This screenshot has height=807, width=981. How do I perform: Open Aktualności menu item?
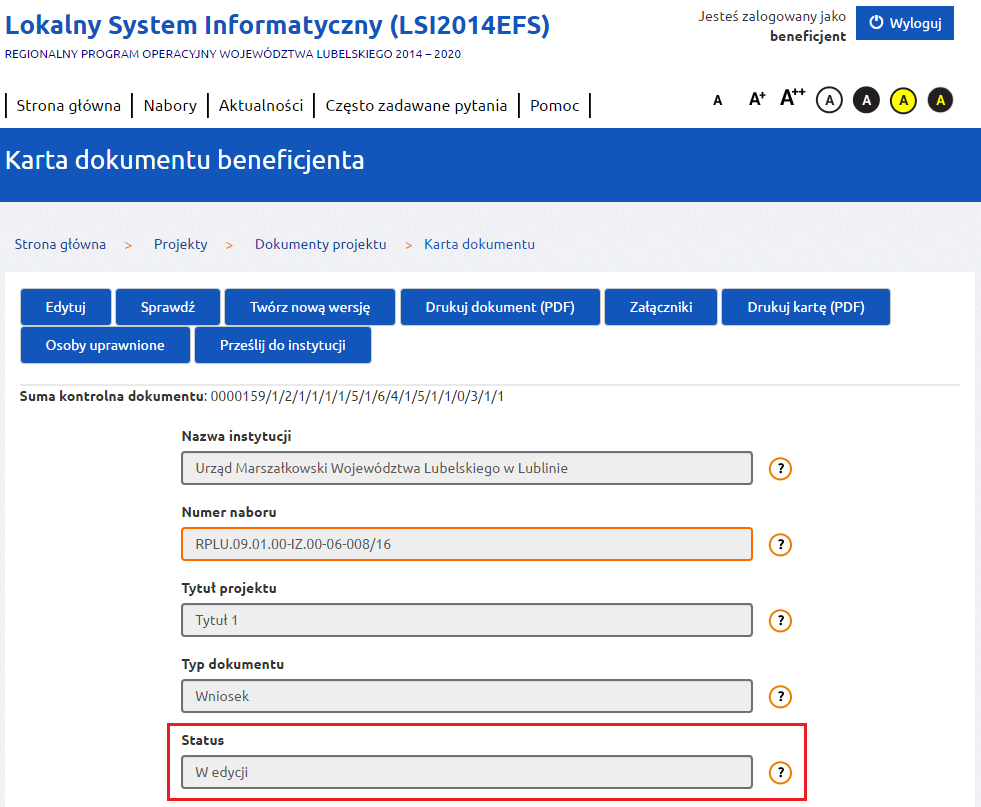coord(261,106)
